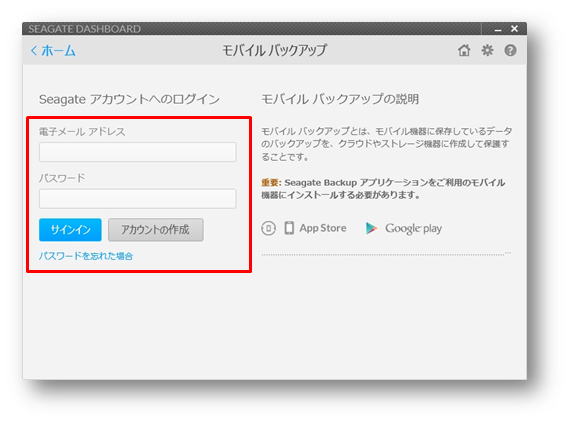Open the Google play text link
This screenshot has height=422, width=569.
pyautogui.click(x=413, y=229)
